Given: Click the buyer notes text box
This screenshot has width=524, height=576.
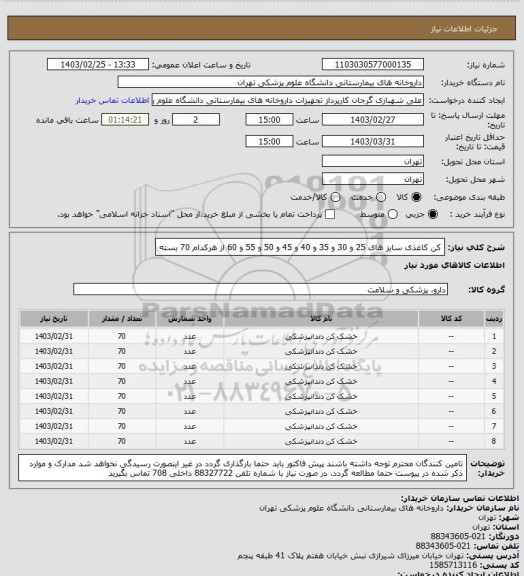Looking at the screenshot, I should (243, 468).
